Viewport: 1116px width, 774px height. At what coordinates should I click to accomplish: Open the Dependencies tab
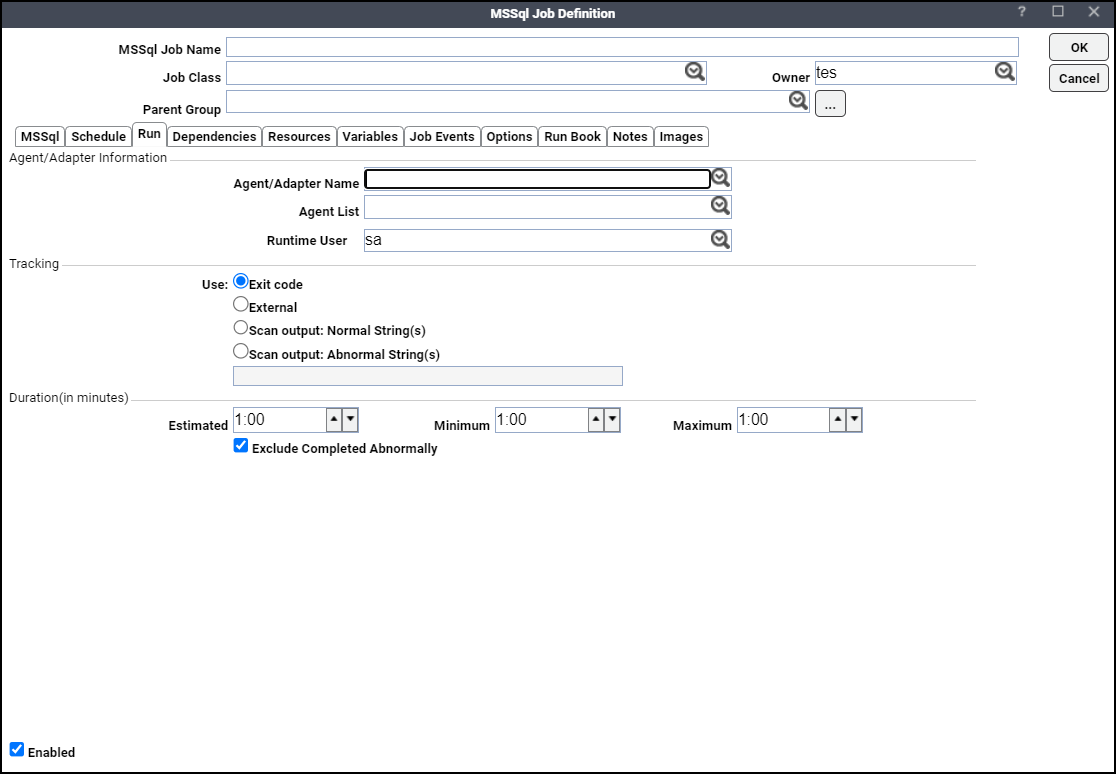pyautogui.click(x=214, y=137)
